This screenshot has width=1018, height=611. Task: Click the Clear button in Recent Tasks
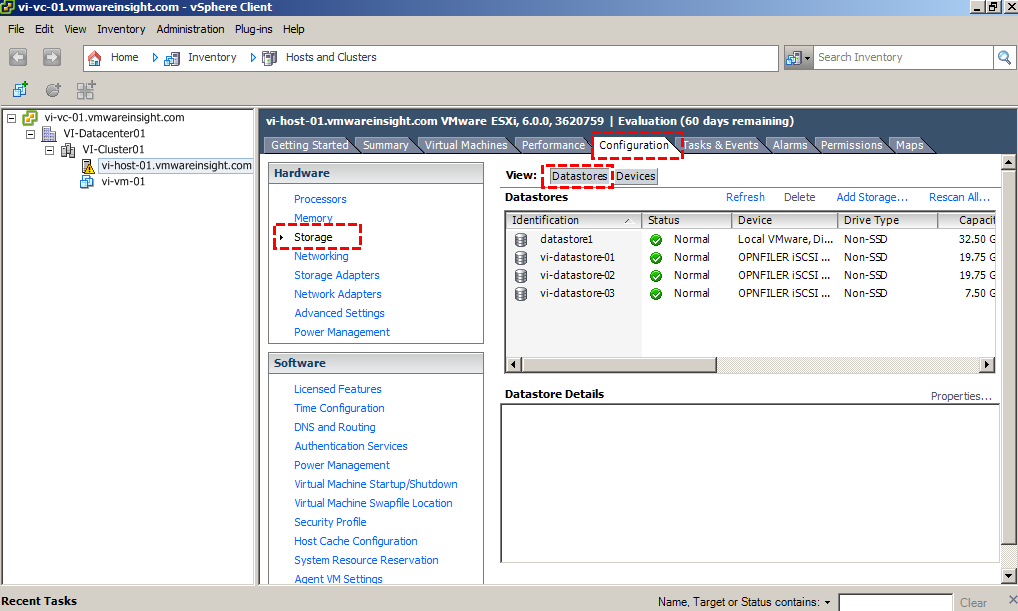click(974, 601)
